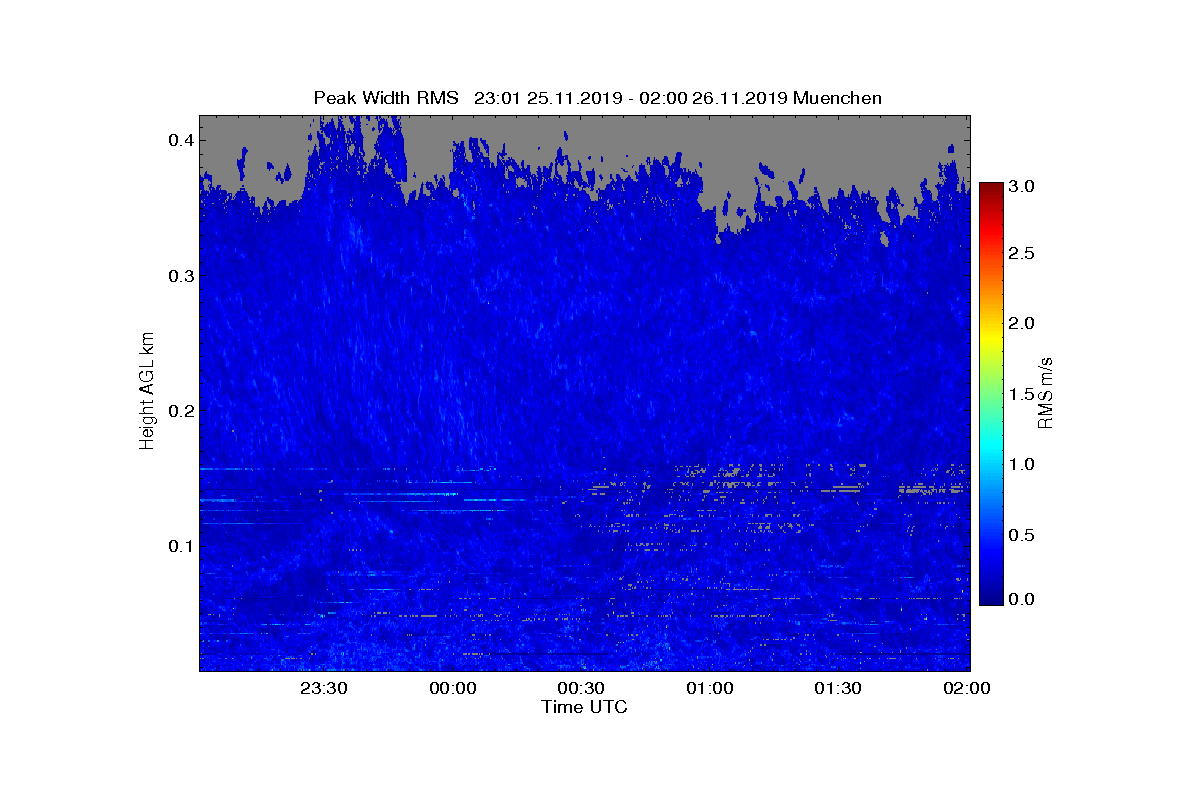Viewport: 1200px width, 800px height.
Task: Click the 'Time UTC' axis label
Action: click(x=584, y=707)
